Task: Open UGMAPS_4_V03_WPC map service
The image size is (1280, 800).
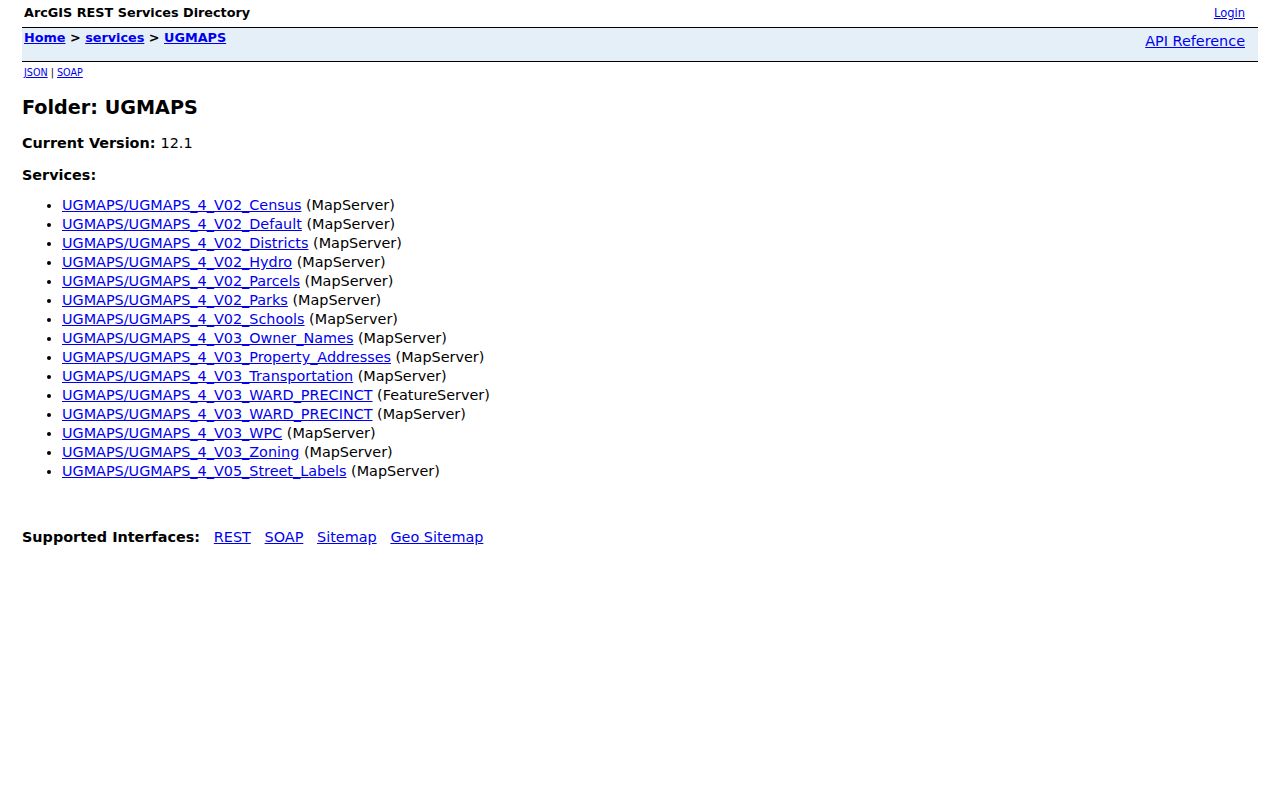Action: pos(172,433)
